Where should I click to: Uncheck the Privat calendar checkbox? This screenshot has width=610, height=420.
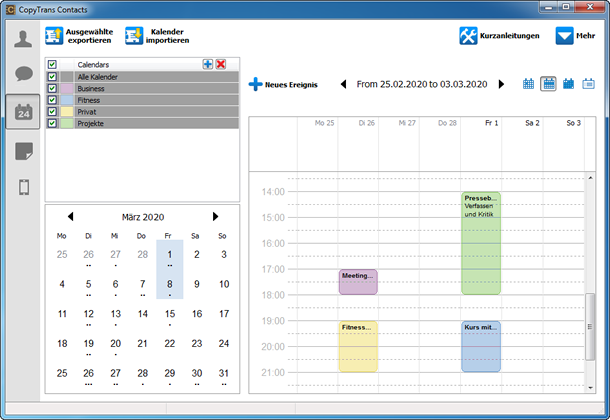click(52, 112)
